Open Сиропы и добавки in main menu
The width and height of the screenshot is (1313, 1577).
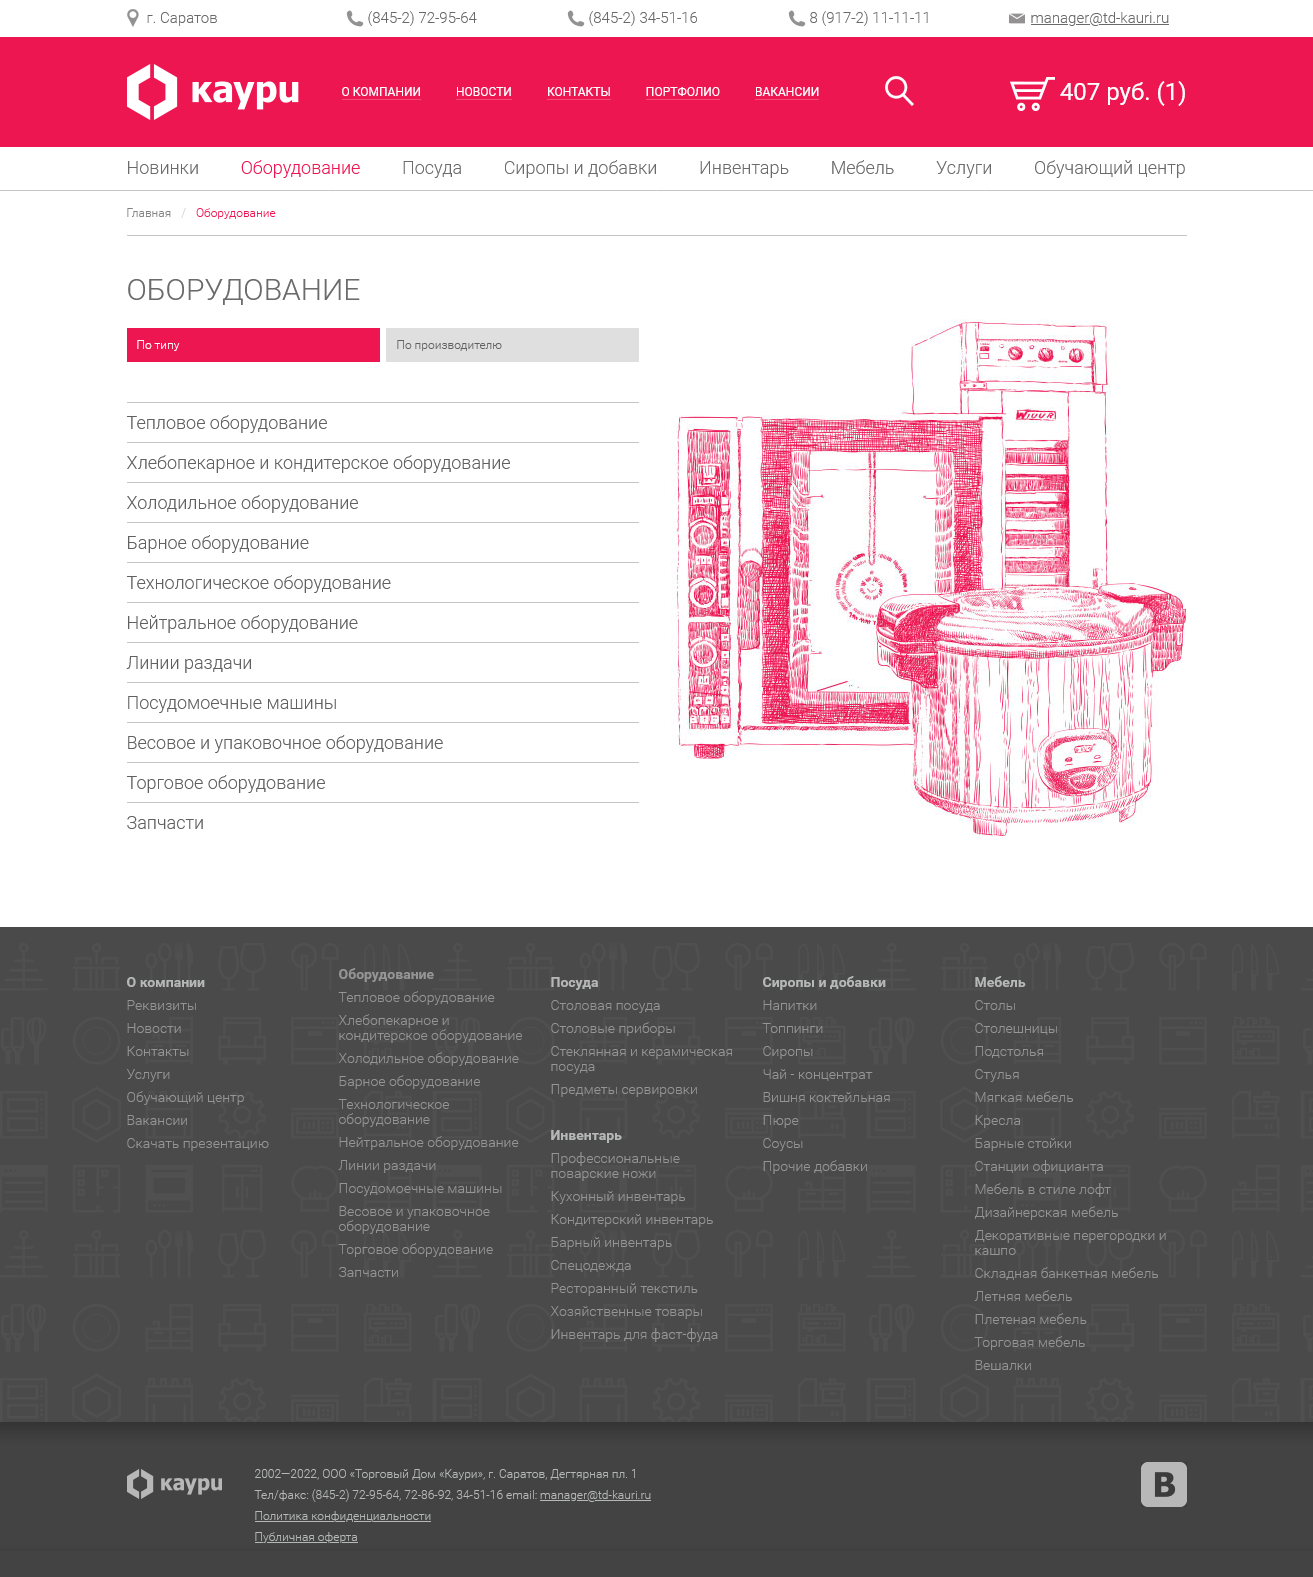pyautogui.click(x=580, y=168)
